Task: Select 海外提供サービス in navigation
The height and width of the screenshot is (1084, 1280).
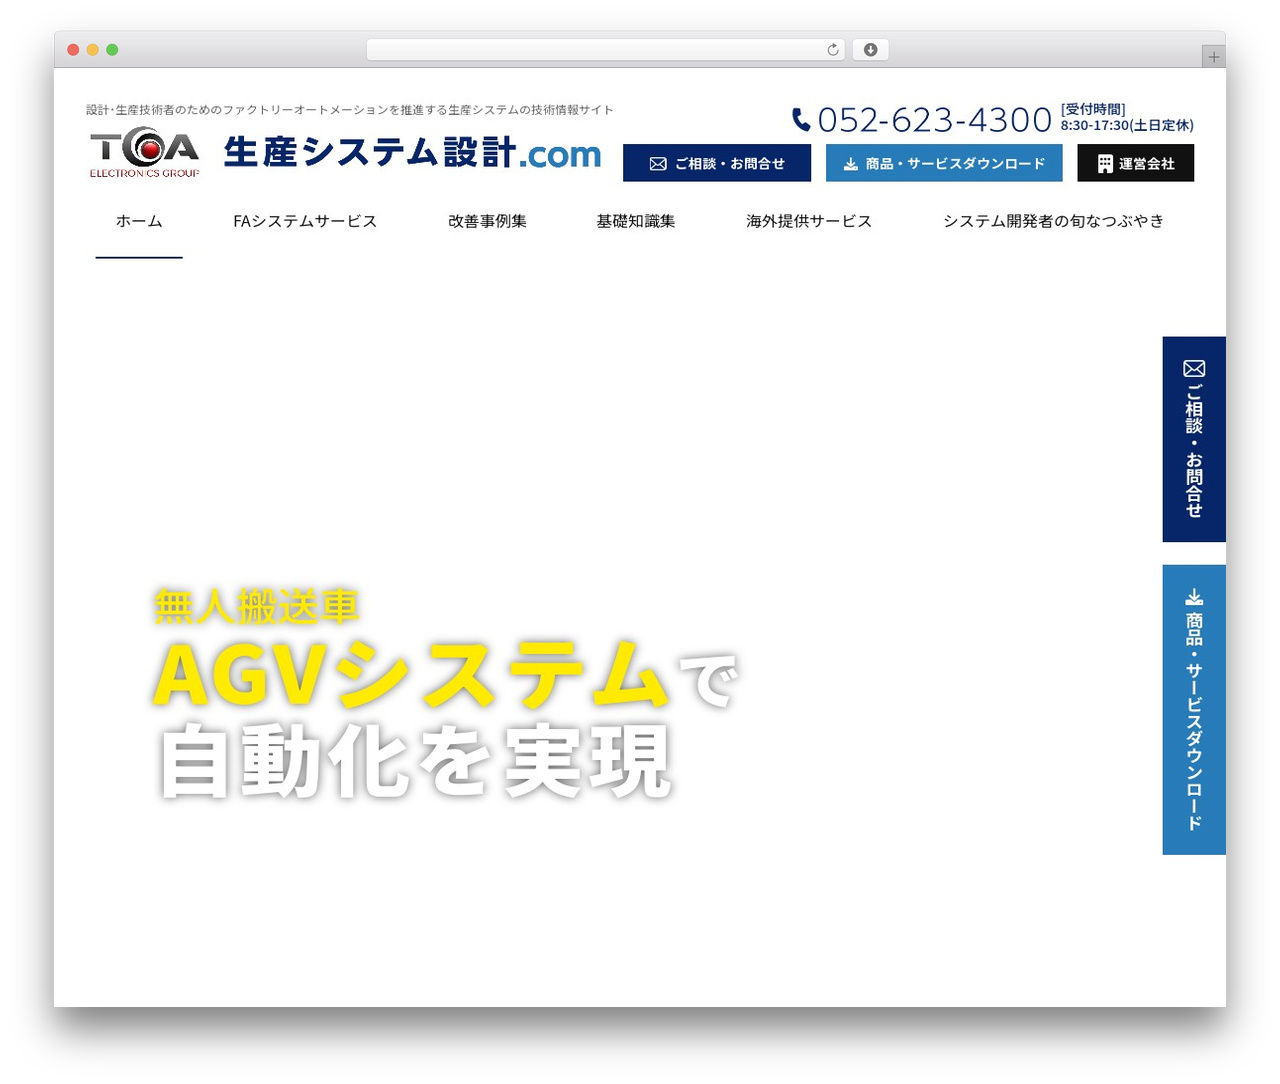Action: click(x=809, y=221)
